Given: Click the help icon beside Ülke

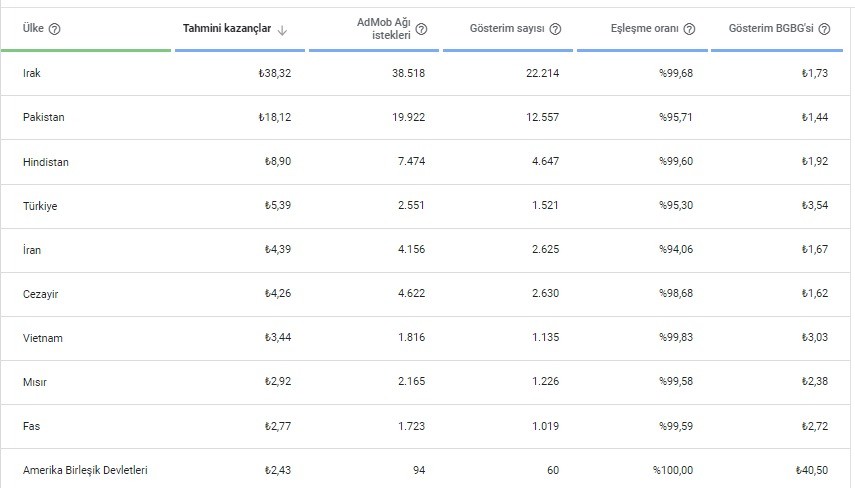Looking at the screenshot, I should (x=55, y=29).
